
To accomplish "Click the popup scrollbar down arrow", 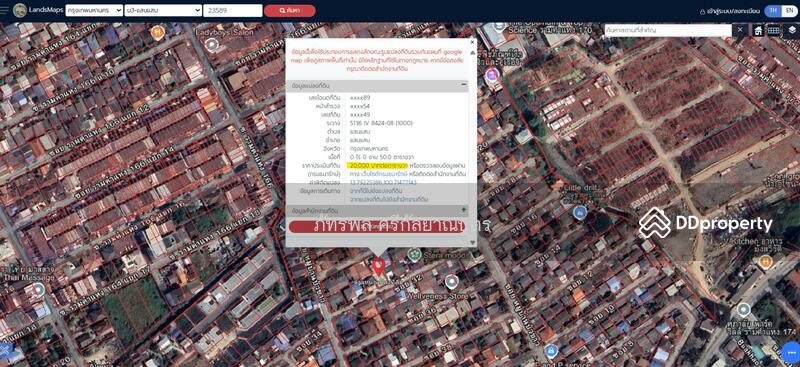I will click(472, 242).
